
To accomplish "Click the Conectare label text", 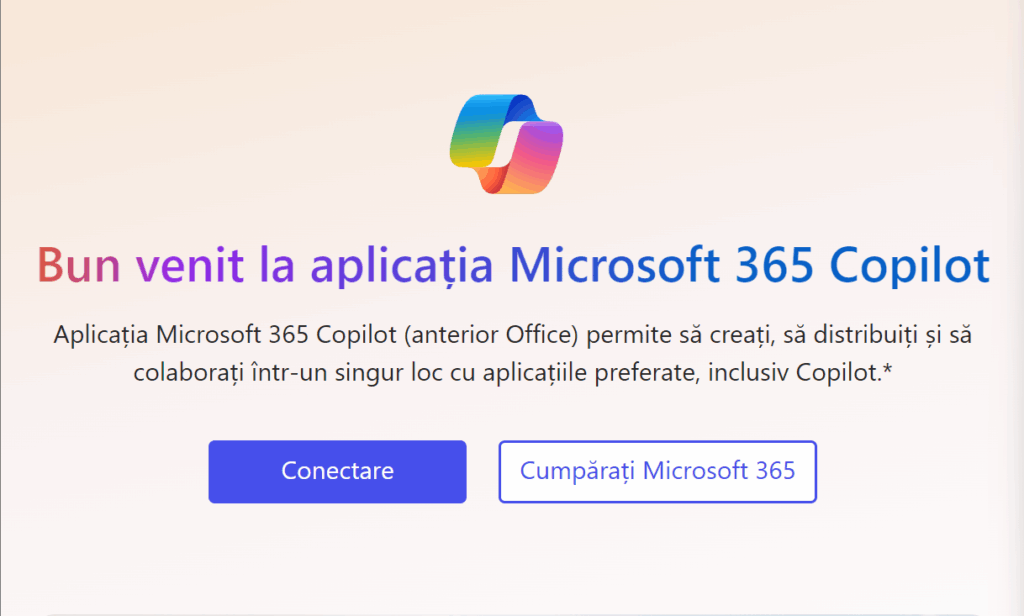I will tap(337, 471).
